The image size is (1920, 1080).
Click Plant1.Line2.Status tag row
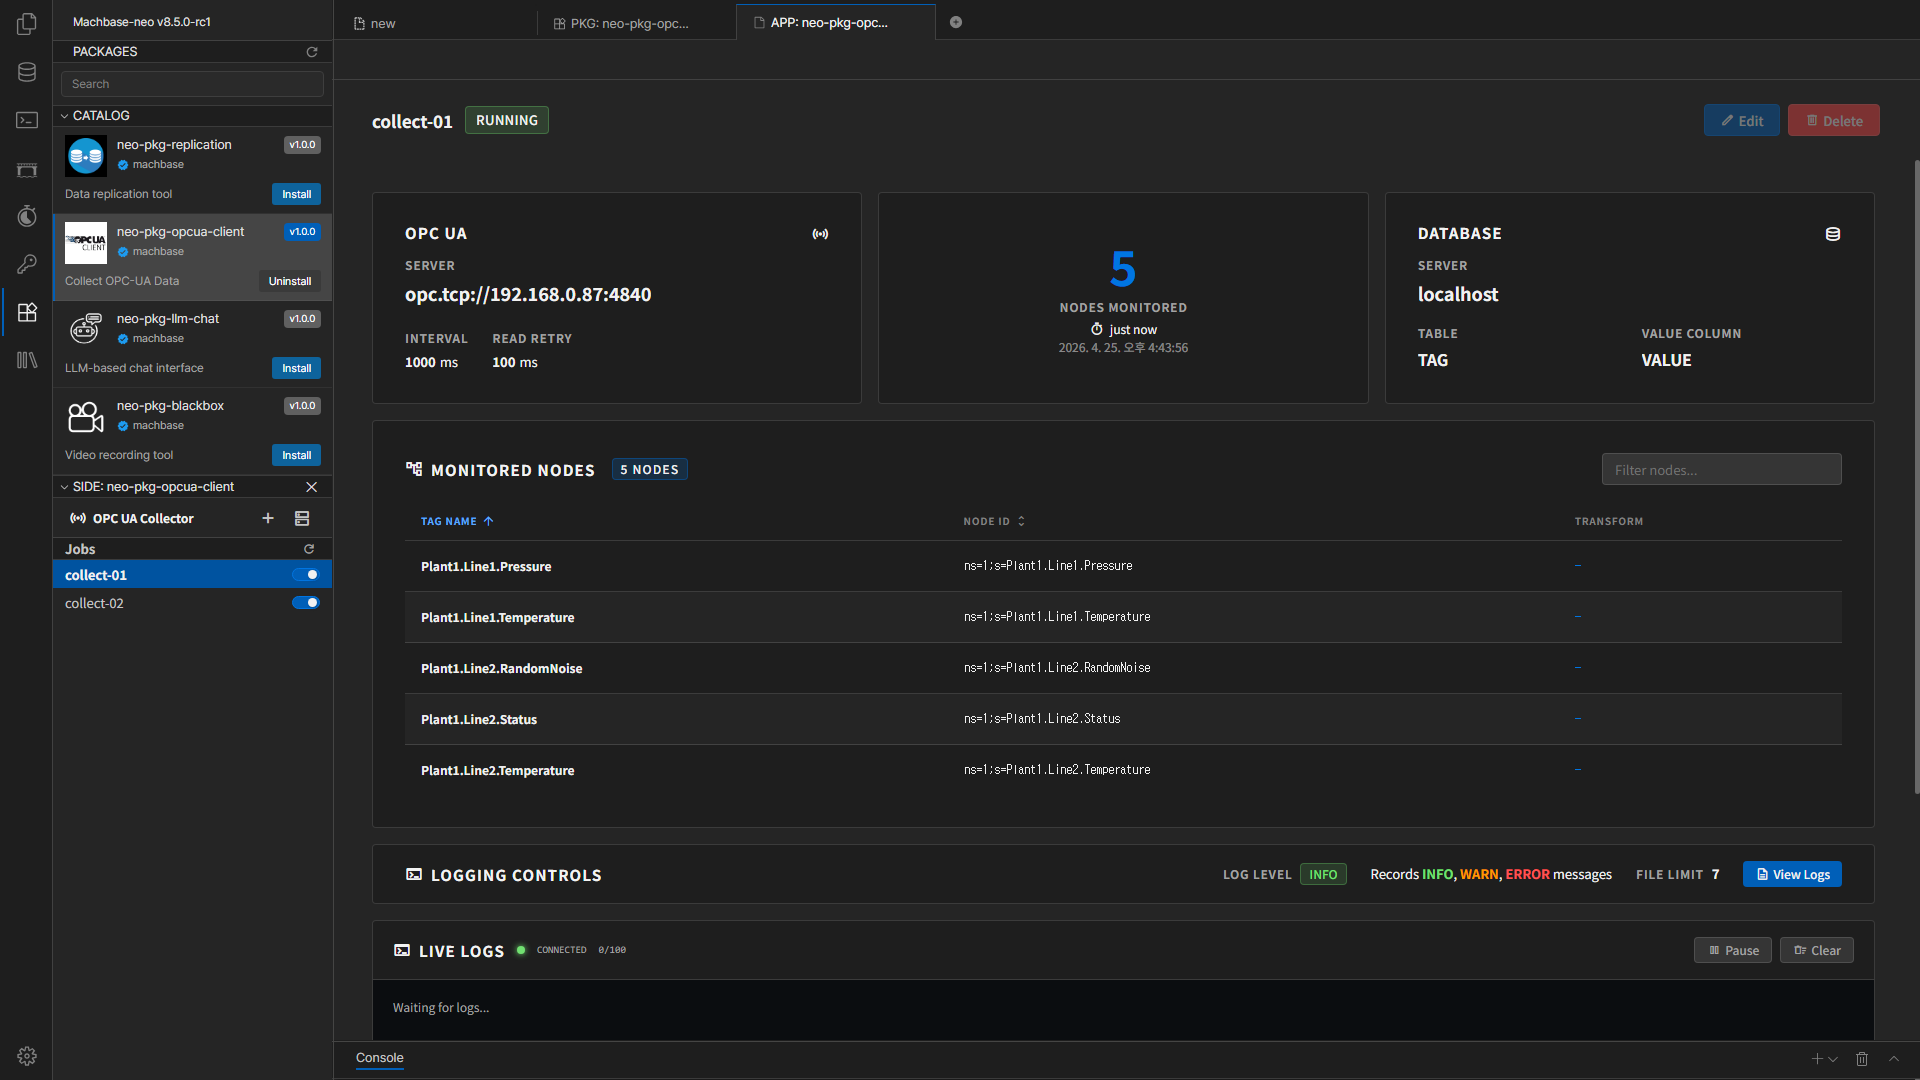1123,719
